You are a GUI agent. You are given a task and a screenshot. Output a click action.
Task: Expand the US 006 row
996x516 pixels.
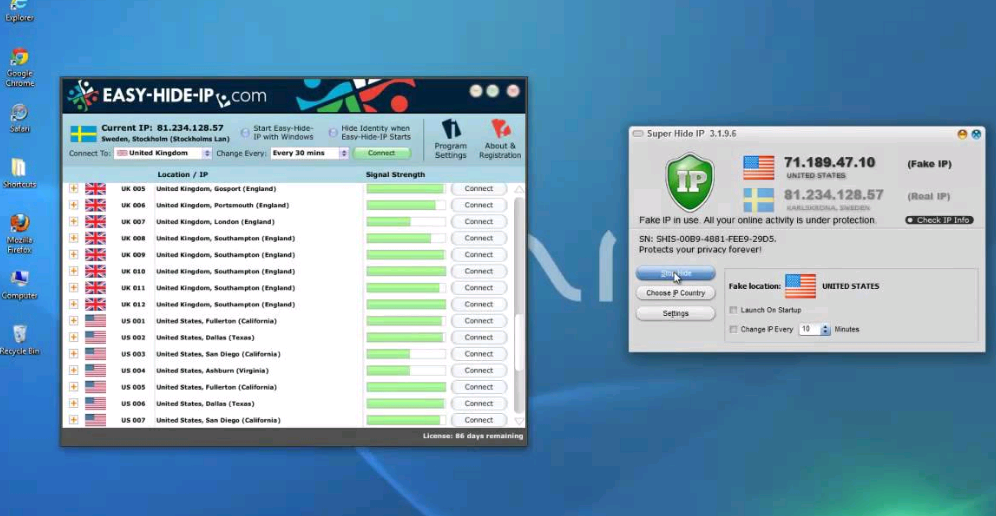[x=74, y=404]
